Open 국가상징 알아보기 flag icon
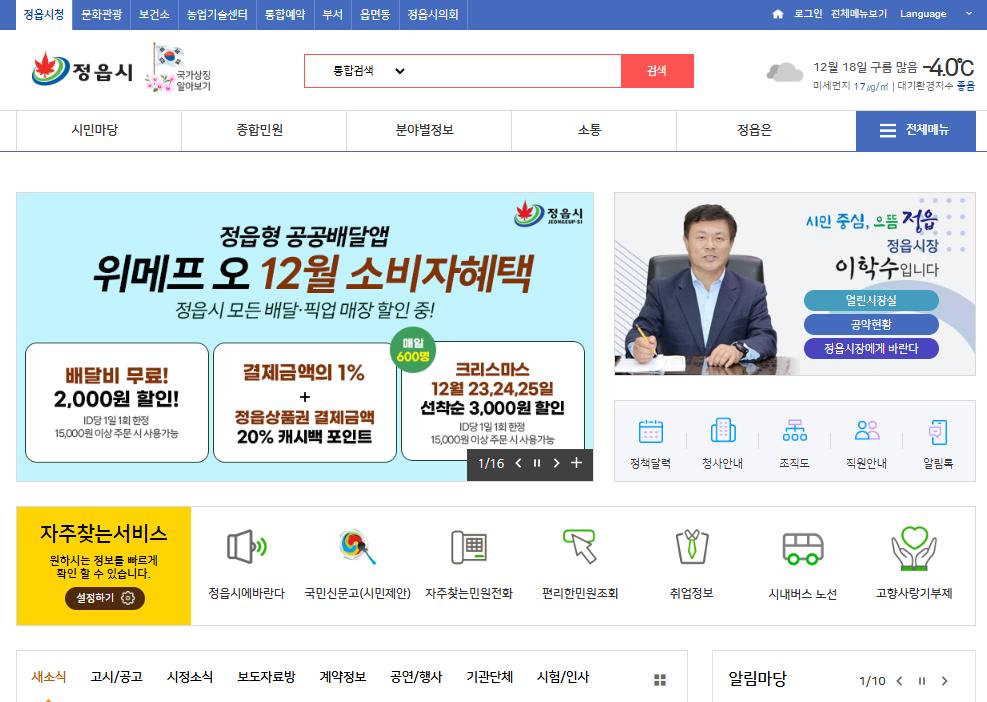Viewport: 987px width, 702px height. [178, 67]
